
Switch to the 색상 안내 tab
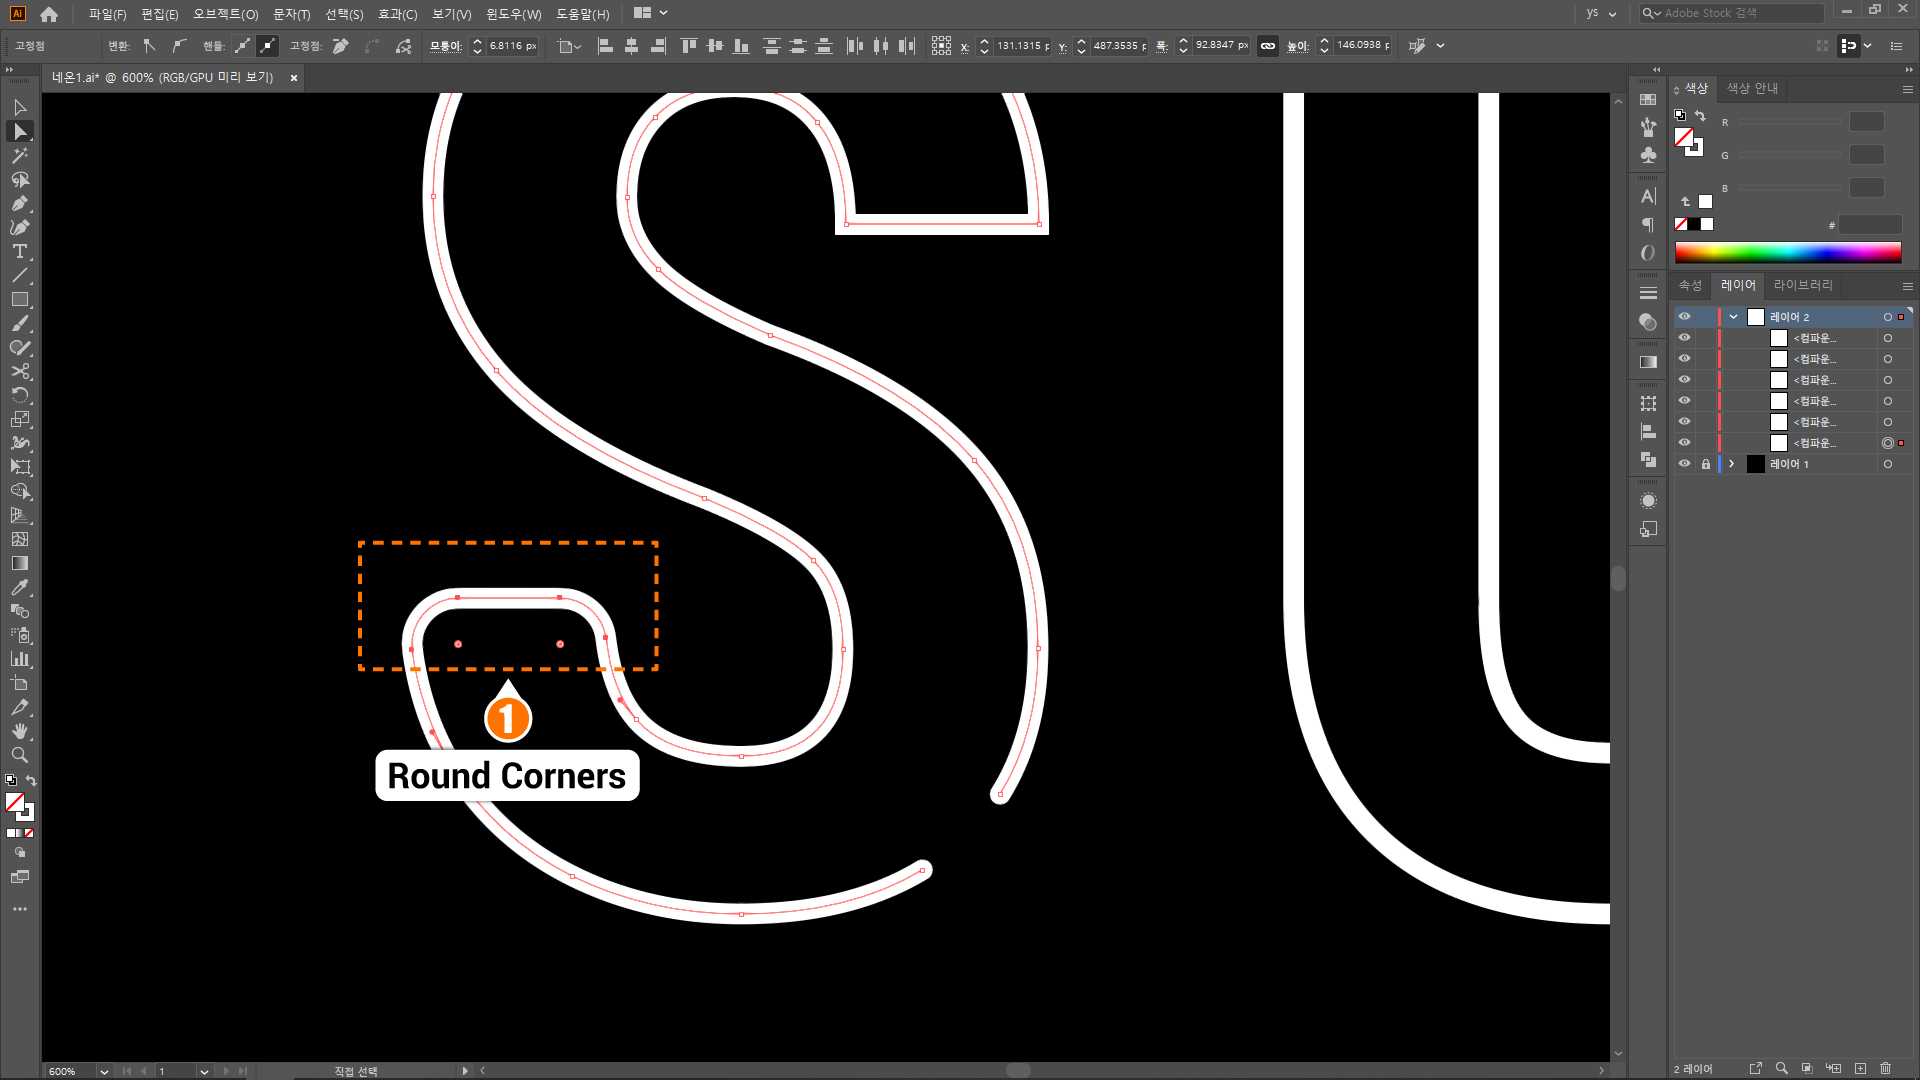(x=1752, y=89)
